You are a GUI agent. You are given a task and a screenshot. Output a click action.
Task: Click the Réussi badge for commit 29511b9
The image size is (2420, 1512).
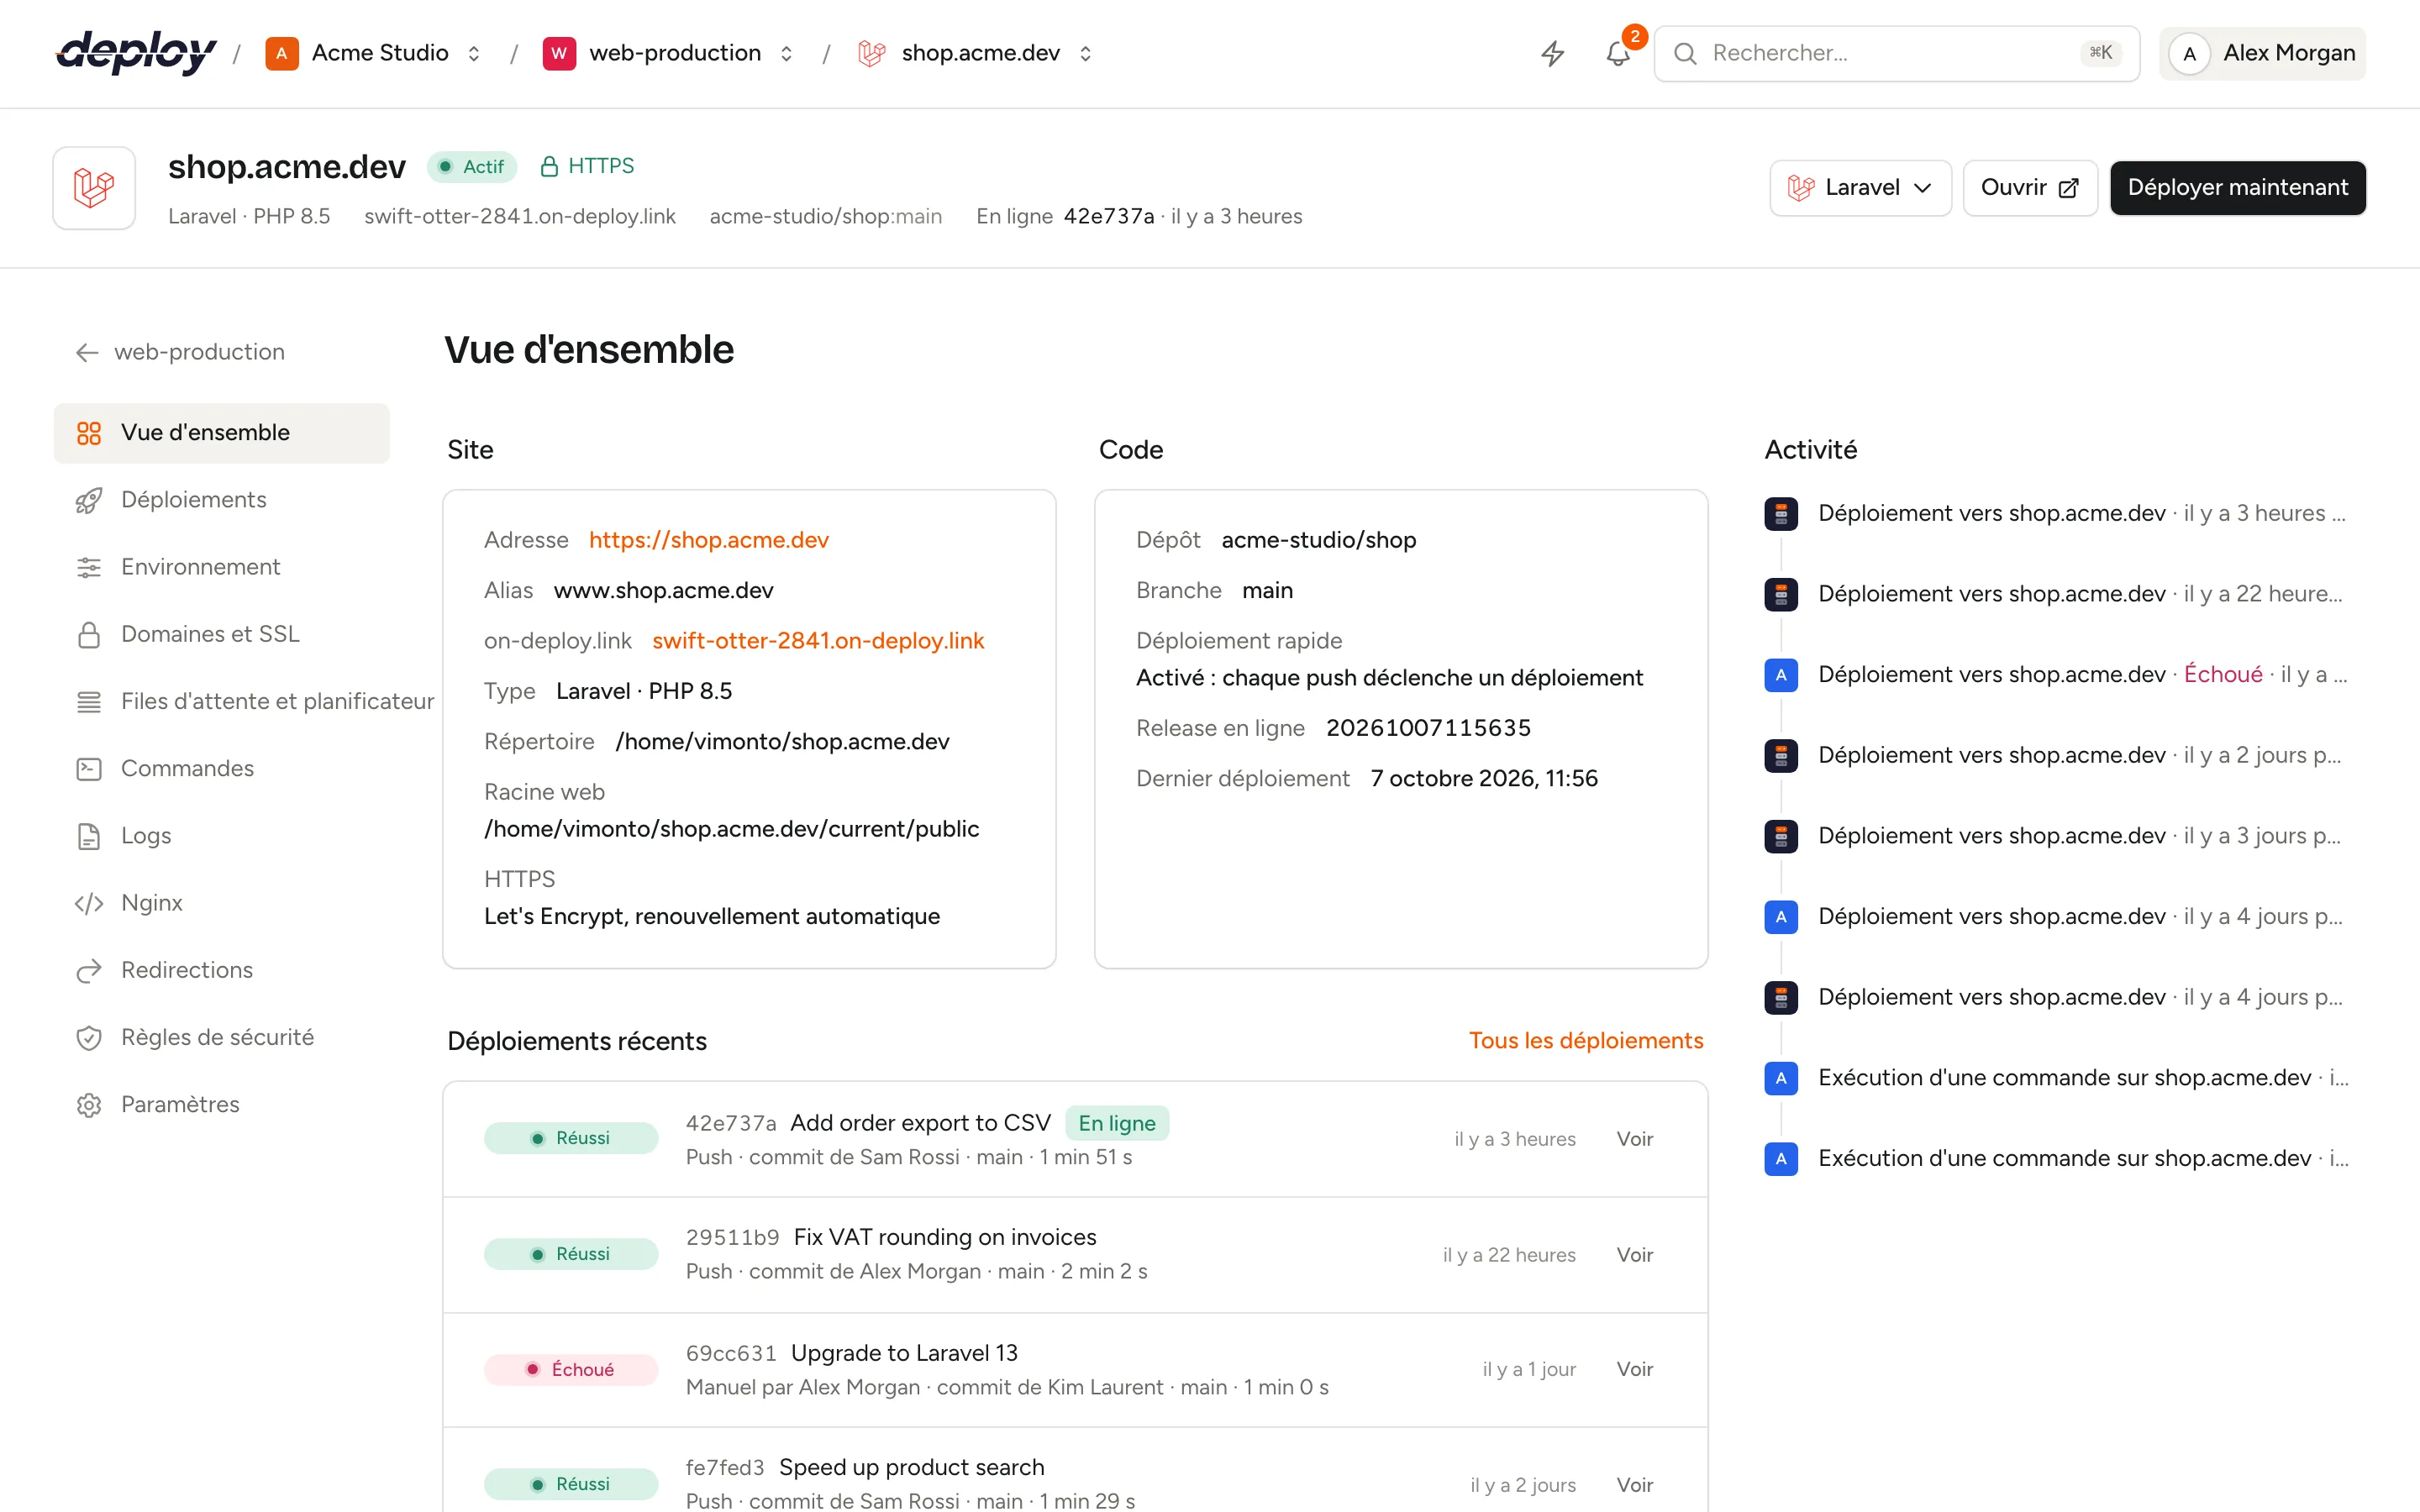pyautogui.click(x=571, y=1254)
